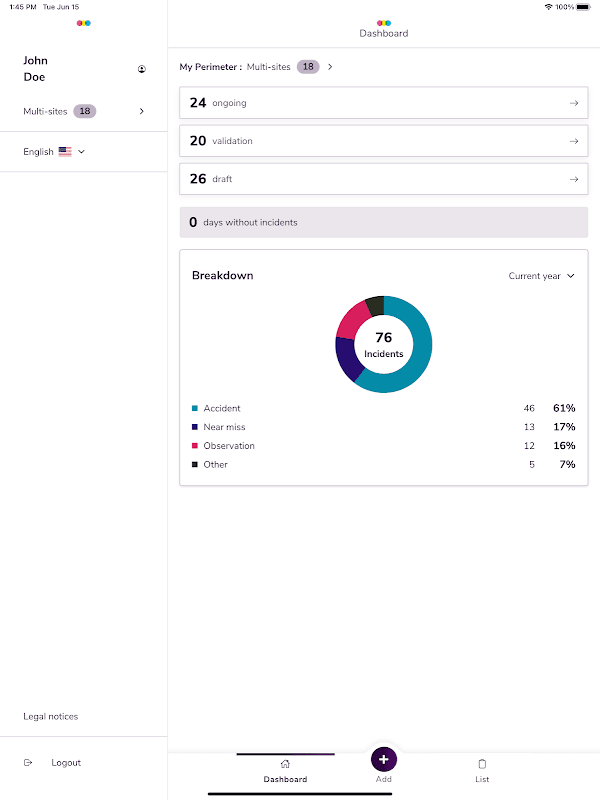600x800 pixels.
Task: Expand My Perimeter chevron in header
Action: (x=330, y=67)
